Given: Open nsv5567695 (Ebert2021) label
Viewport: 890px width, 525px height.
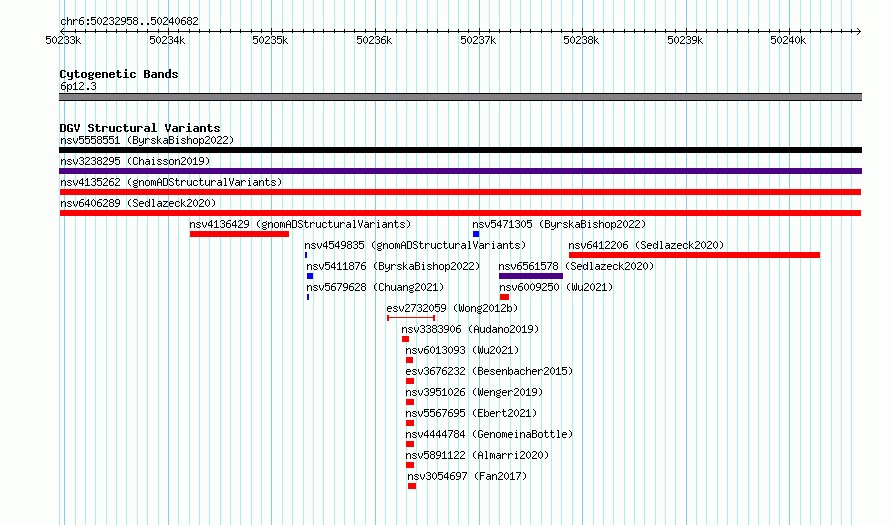Looking at the screenshot, I should 471,413.
